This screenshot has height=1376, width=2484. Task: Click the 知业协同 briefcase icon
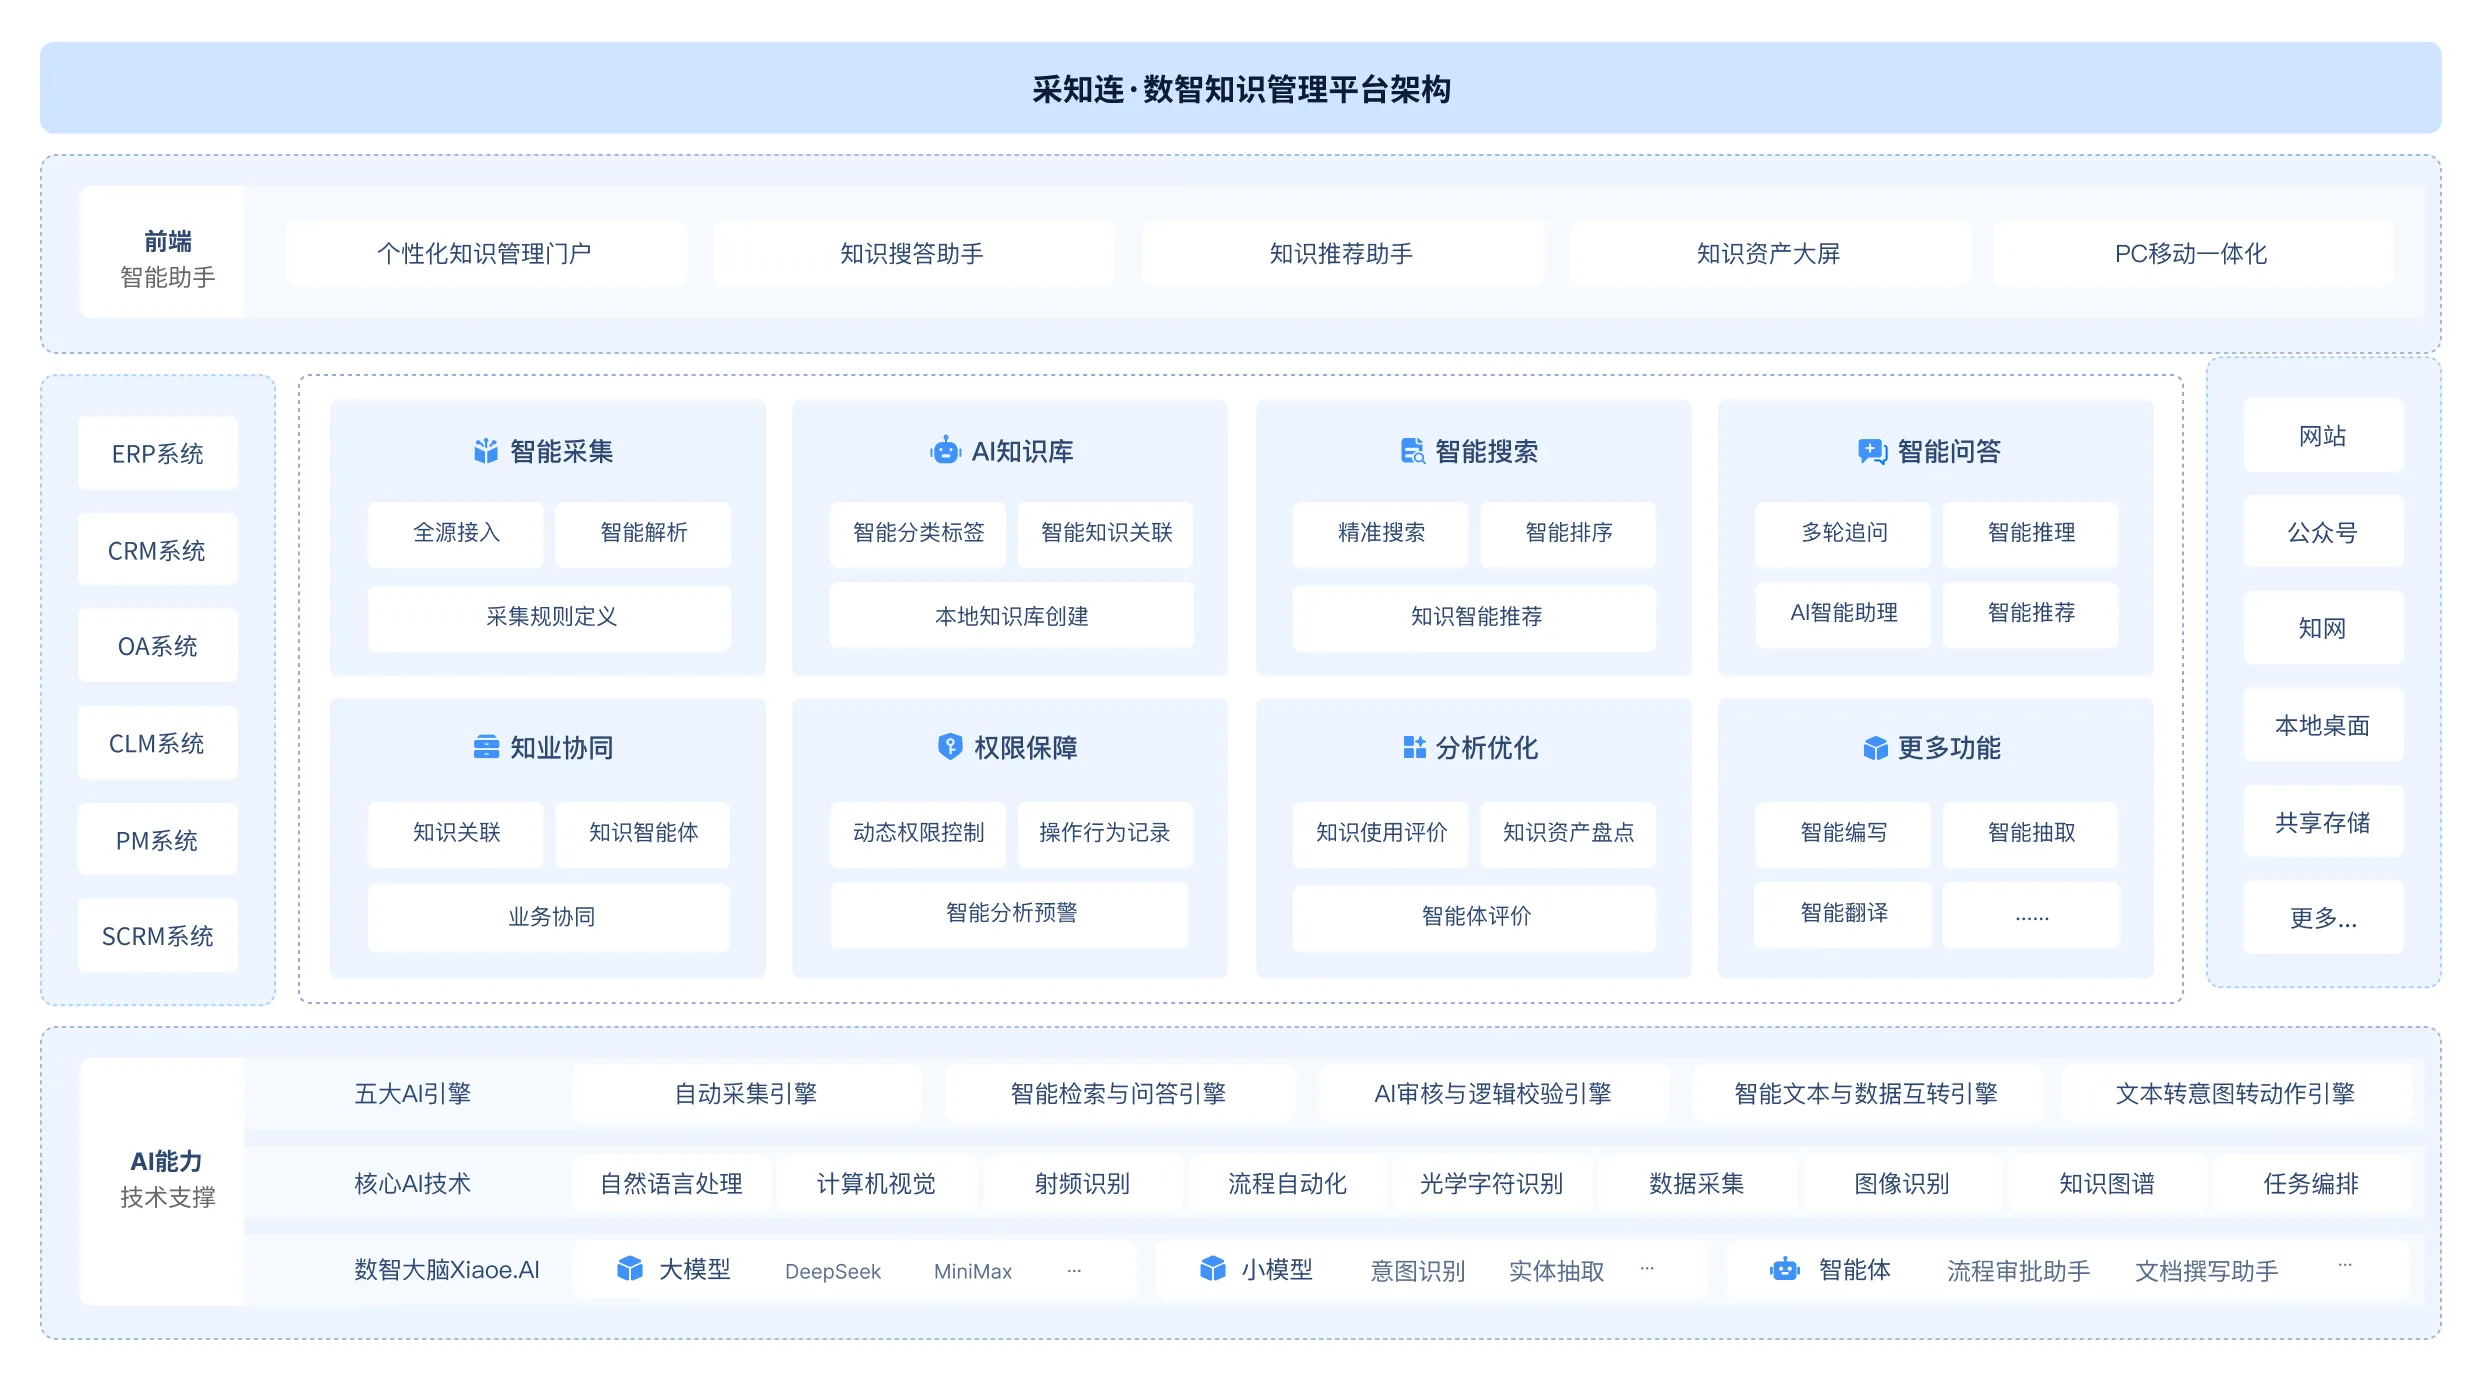point(486,747)
